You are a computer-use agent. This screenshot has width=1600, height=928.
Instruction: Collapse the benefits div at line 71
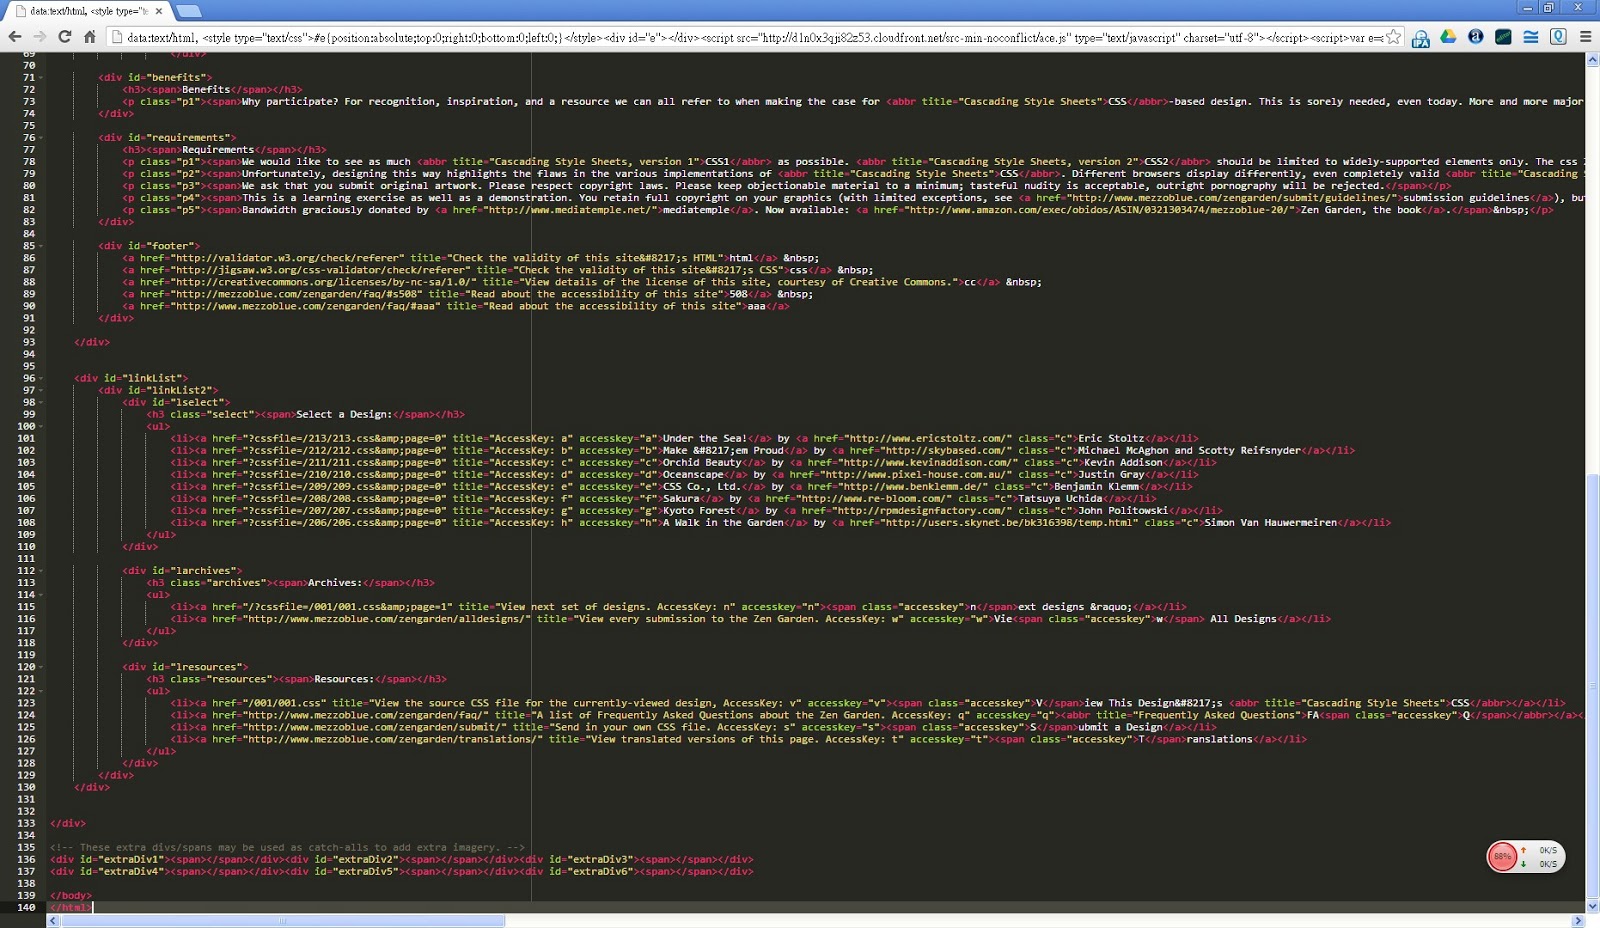[41, 78]
